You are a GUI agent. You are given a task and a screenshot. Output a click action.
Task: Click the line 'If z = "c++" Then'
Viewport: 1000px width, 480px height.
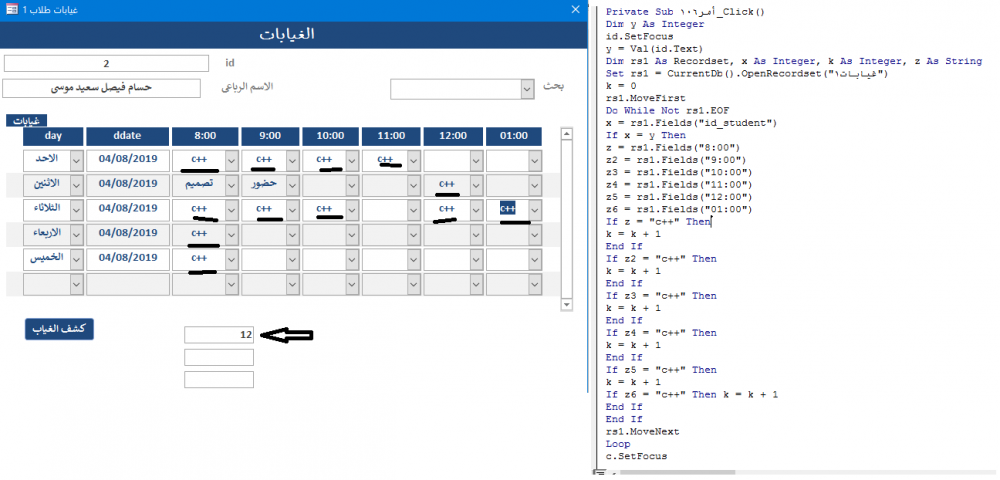coord(658,222)
